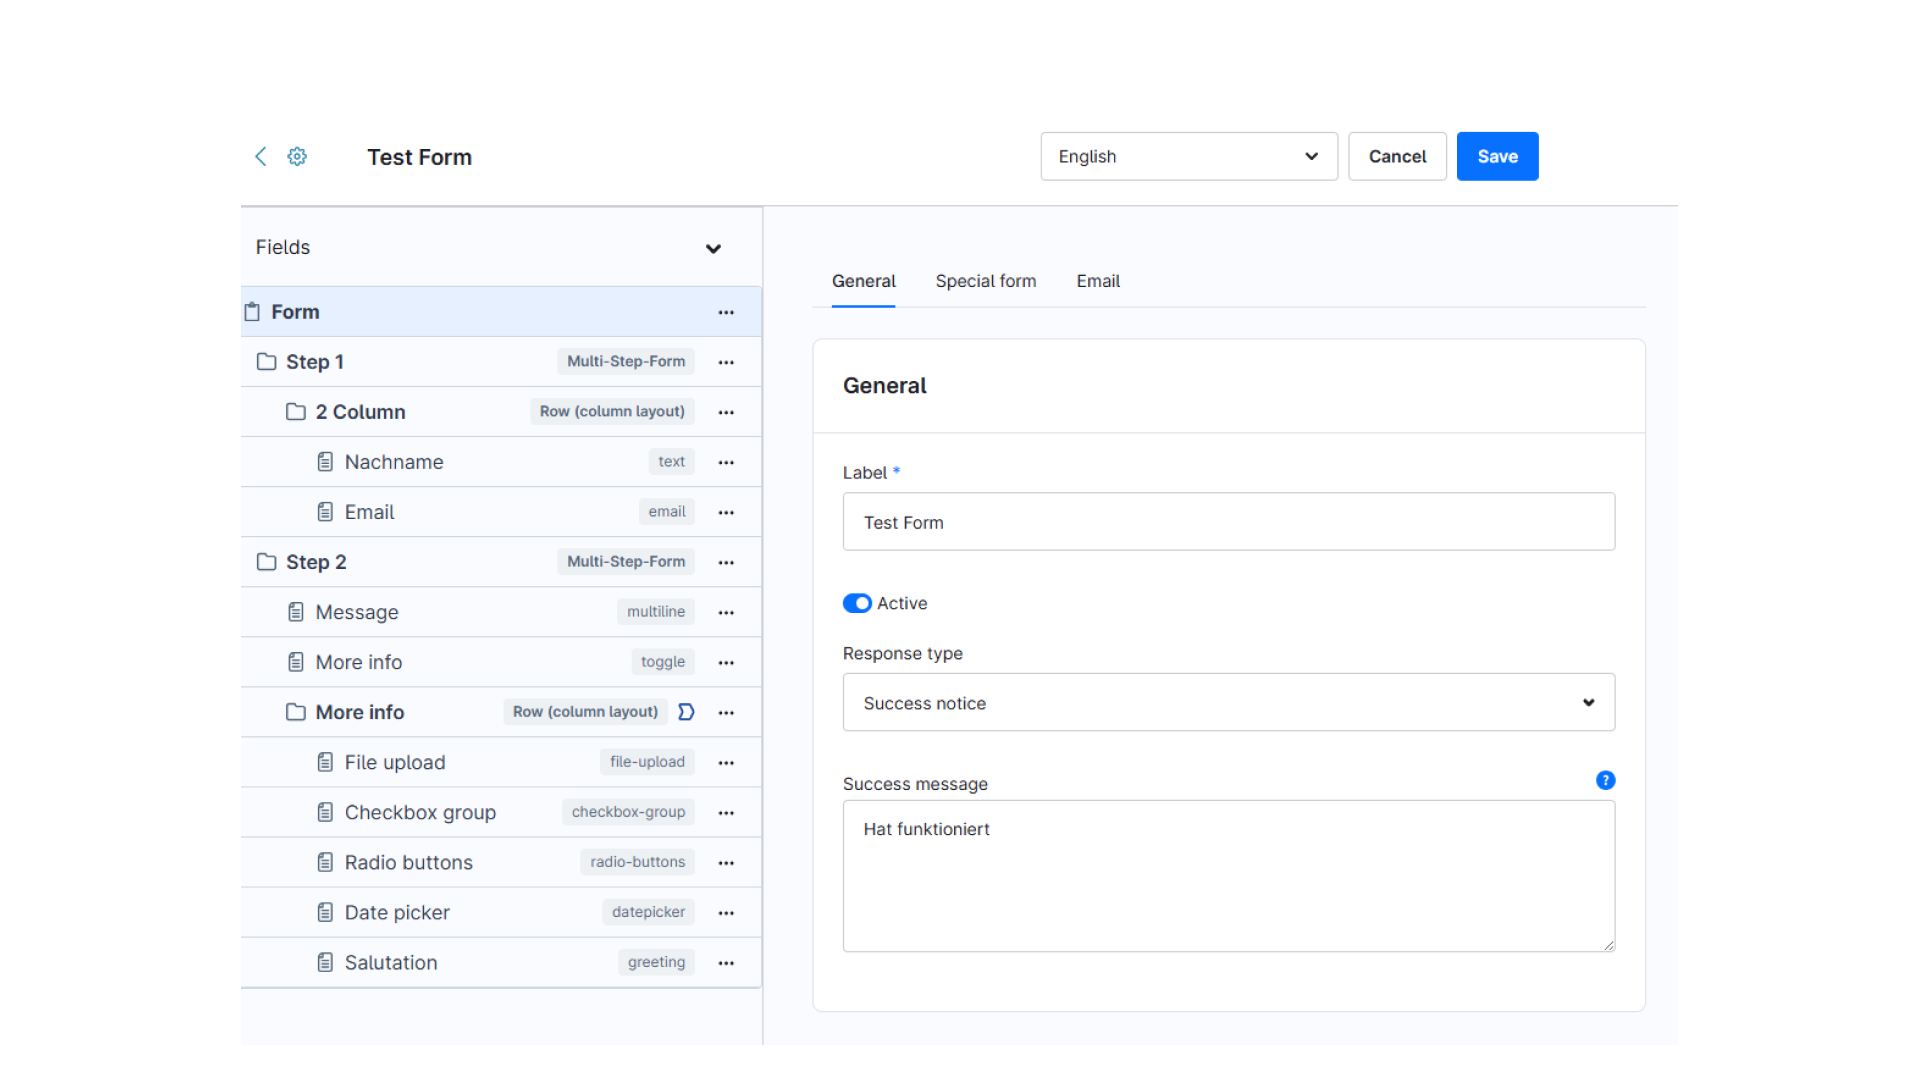1920x1080 pixels.
Task: Select the More info toggle field
Action: [501, 662]
